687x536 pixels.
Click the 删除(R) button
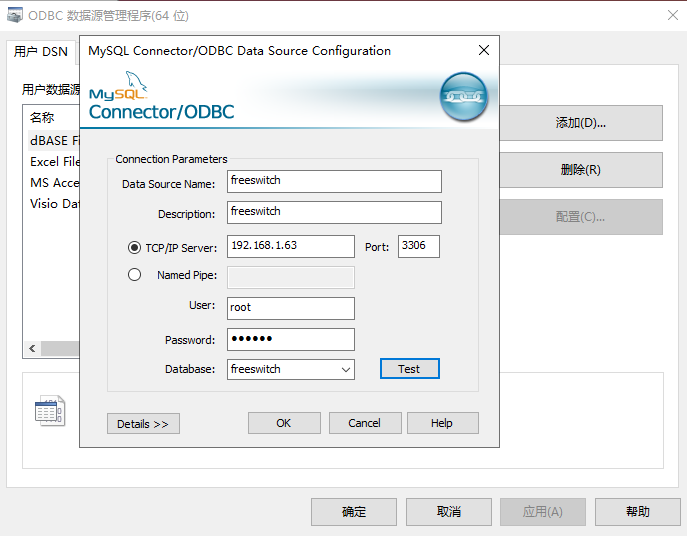coord(581,170)
